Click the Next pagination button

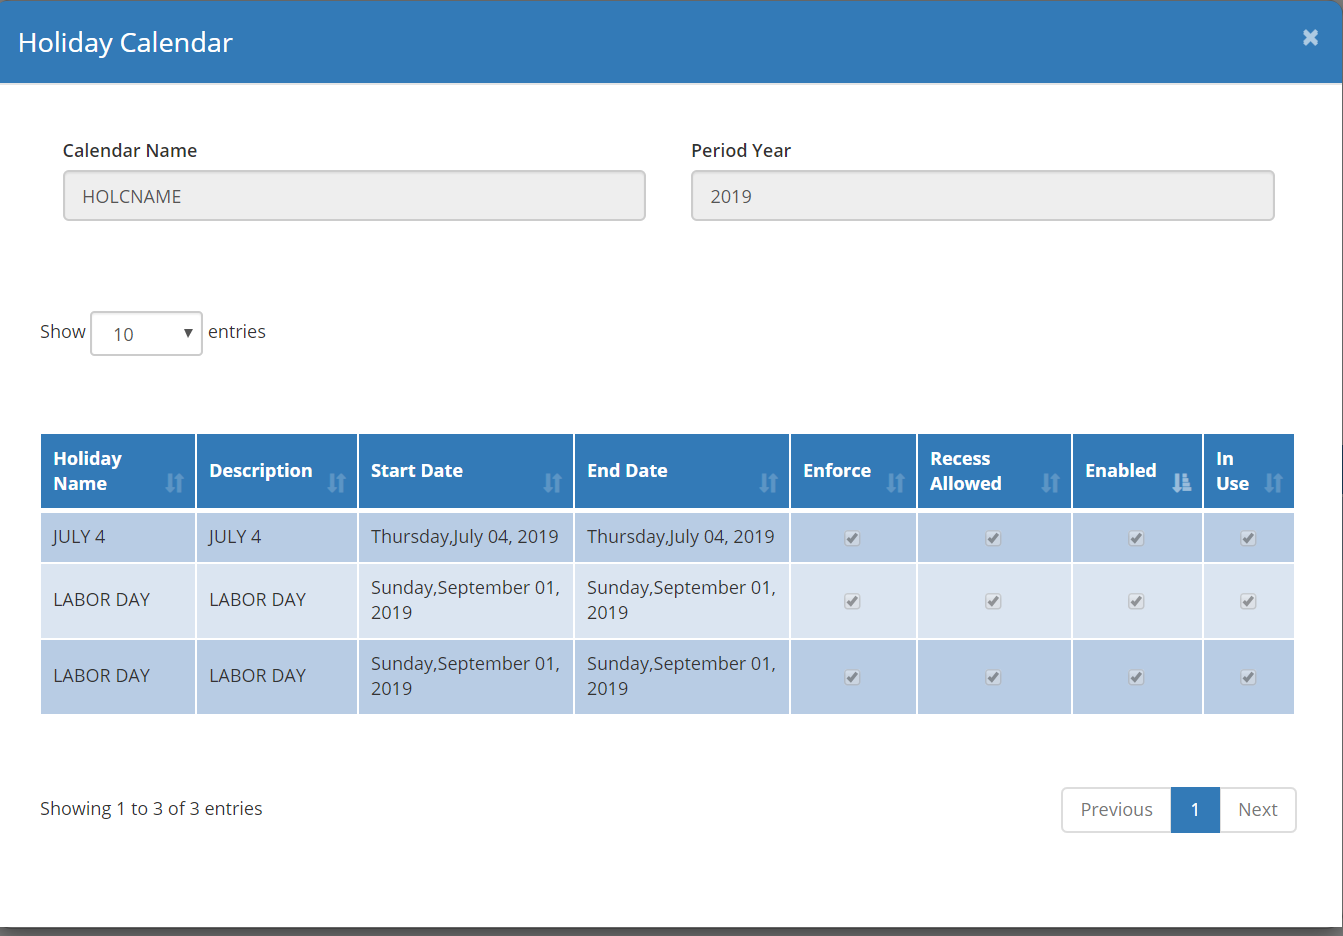[1258, 809]
